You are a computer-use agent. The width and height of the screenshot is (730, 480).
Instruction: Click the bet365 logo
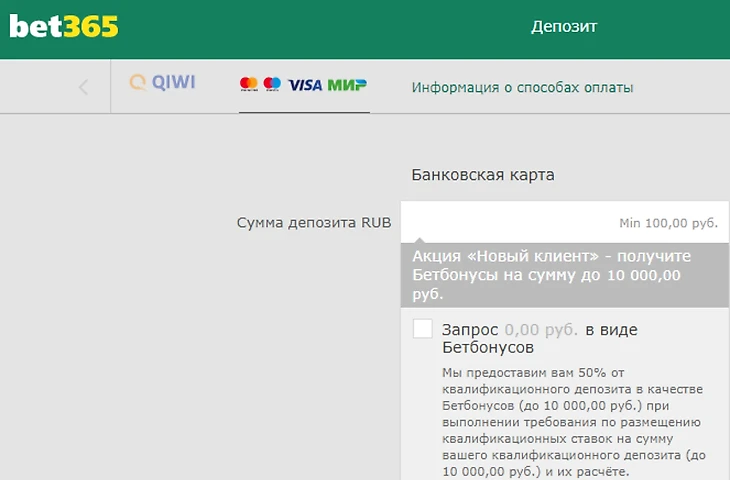tap(64, 27)
